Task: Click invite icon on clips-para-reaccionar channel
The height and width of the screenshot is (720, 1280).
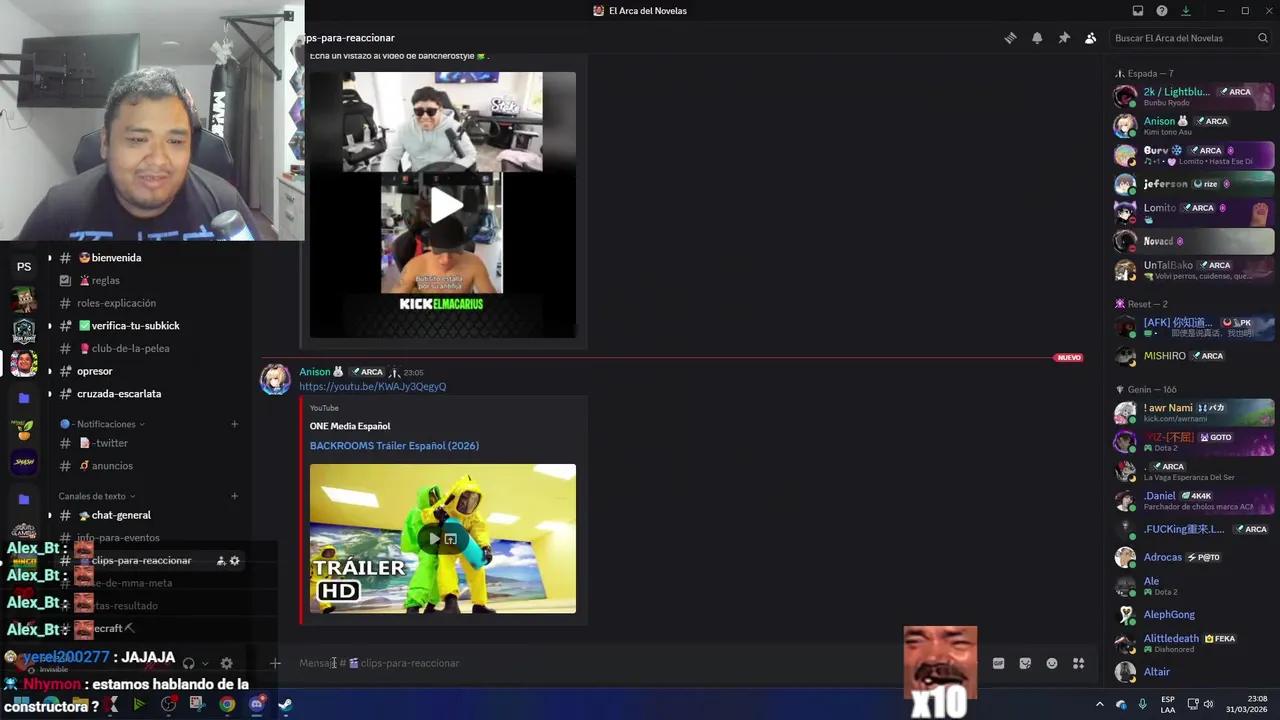Action: coord(220,561)
